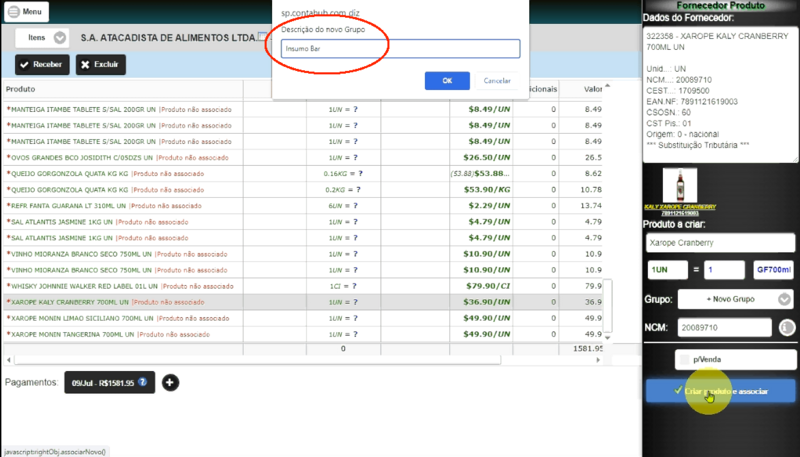
Task: Click the Excluir X button
Action: coord(101,65)
